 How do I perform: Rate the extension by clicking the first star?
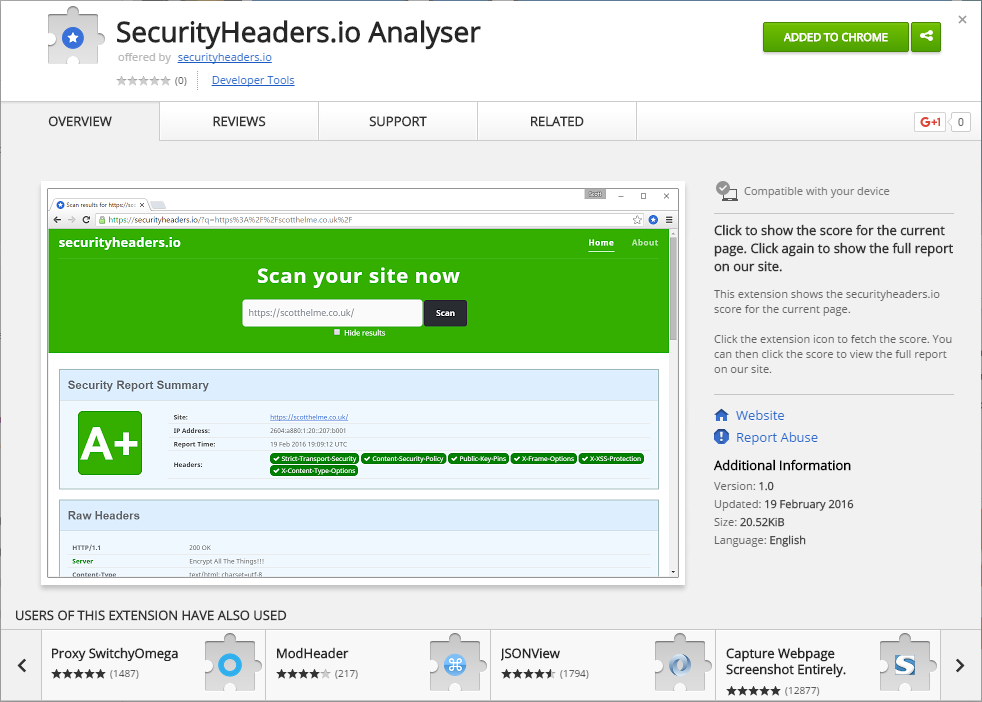[x=120, y=80]
